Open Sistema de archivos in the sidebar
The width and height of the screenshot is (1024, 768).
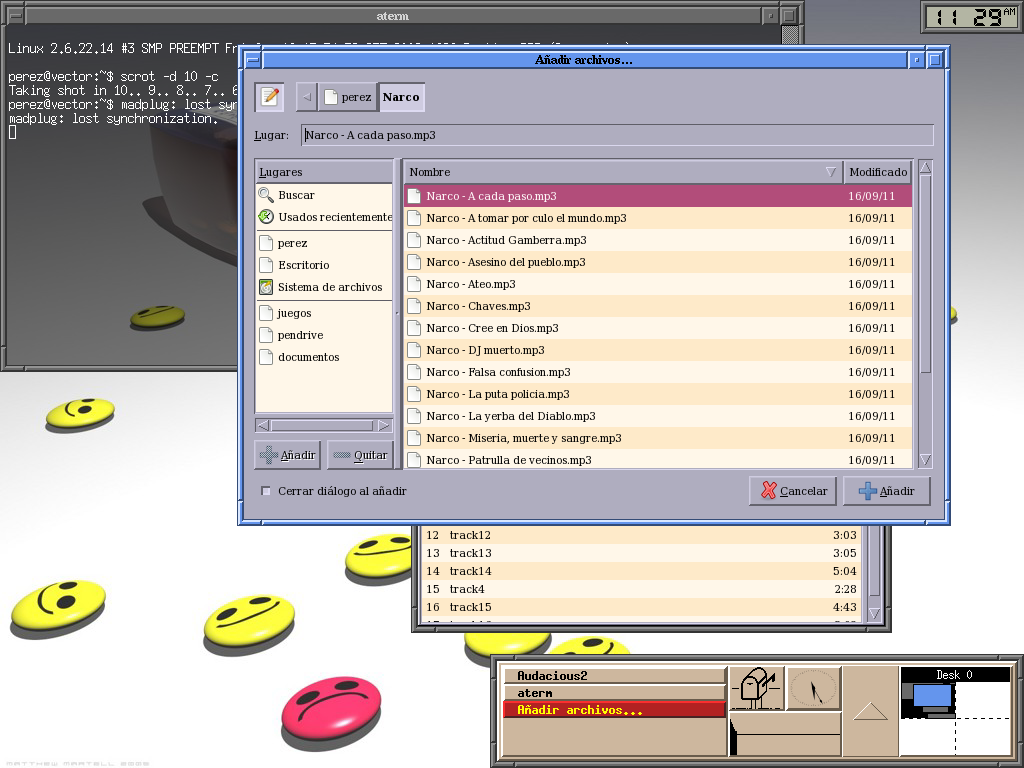click(x=324, y=287)
